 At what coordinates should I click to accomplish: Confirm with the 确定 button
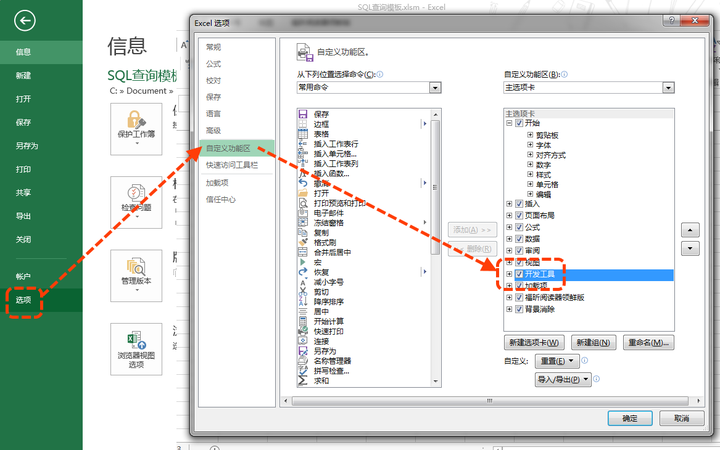[x=630, y=418]
